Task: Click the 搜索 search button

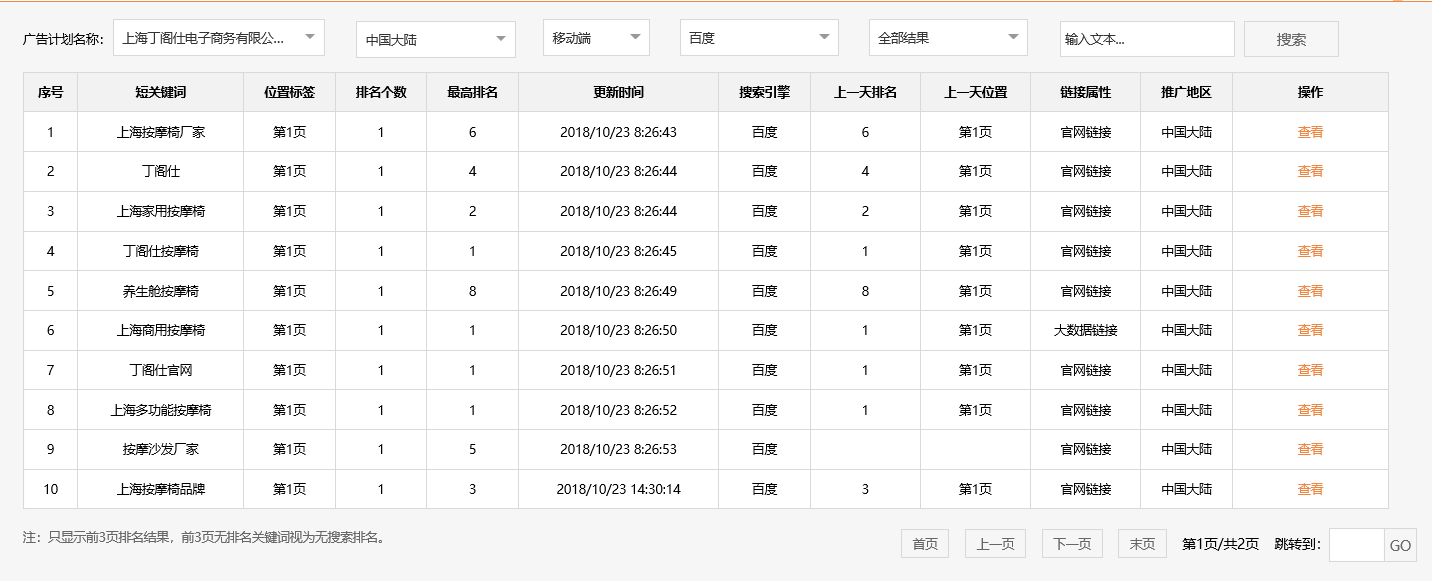Action: click(1290, 38)
